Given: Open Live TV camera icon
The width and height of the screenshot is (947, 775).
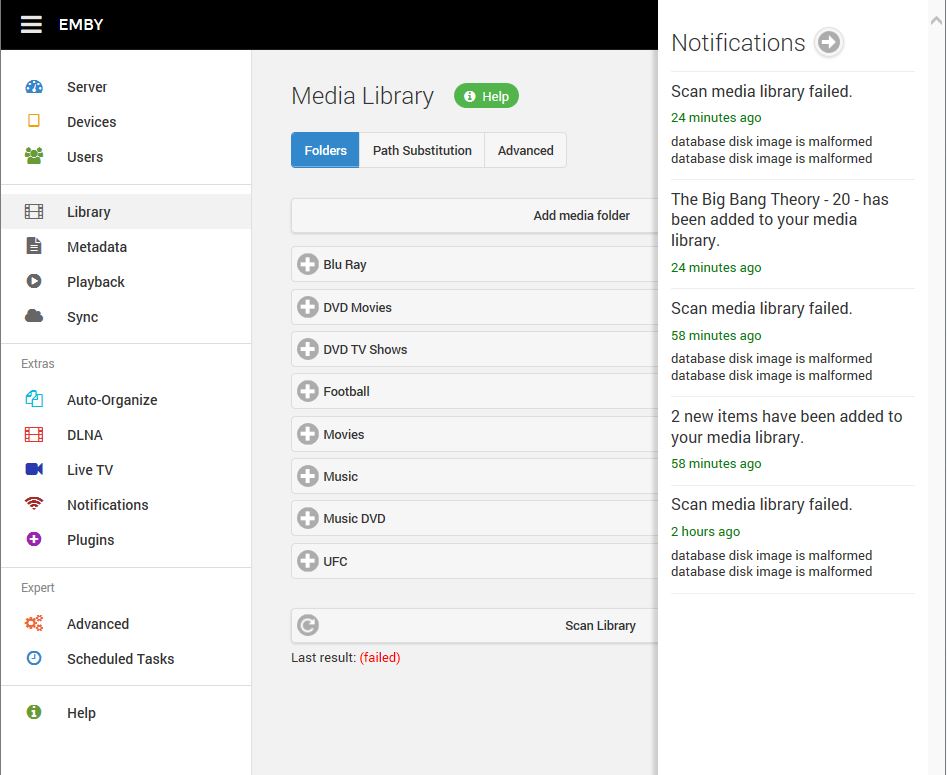Looking at the screenshot, I should 34,470.
